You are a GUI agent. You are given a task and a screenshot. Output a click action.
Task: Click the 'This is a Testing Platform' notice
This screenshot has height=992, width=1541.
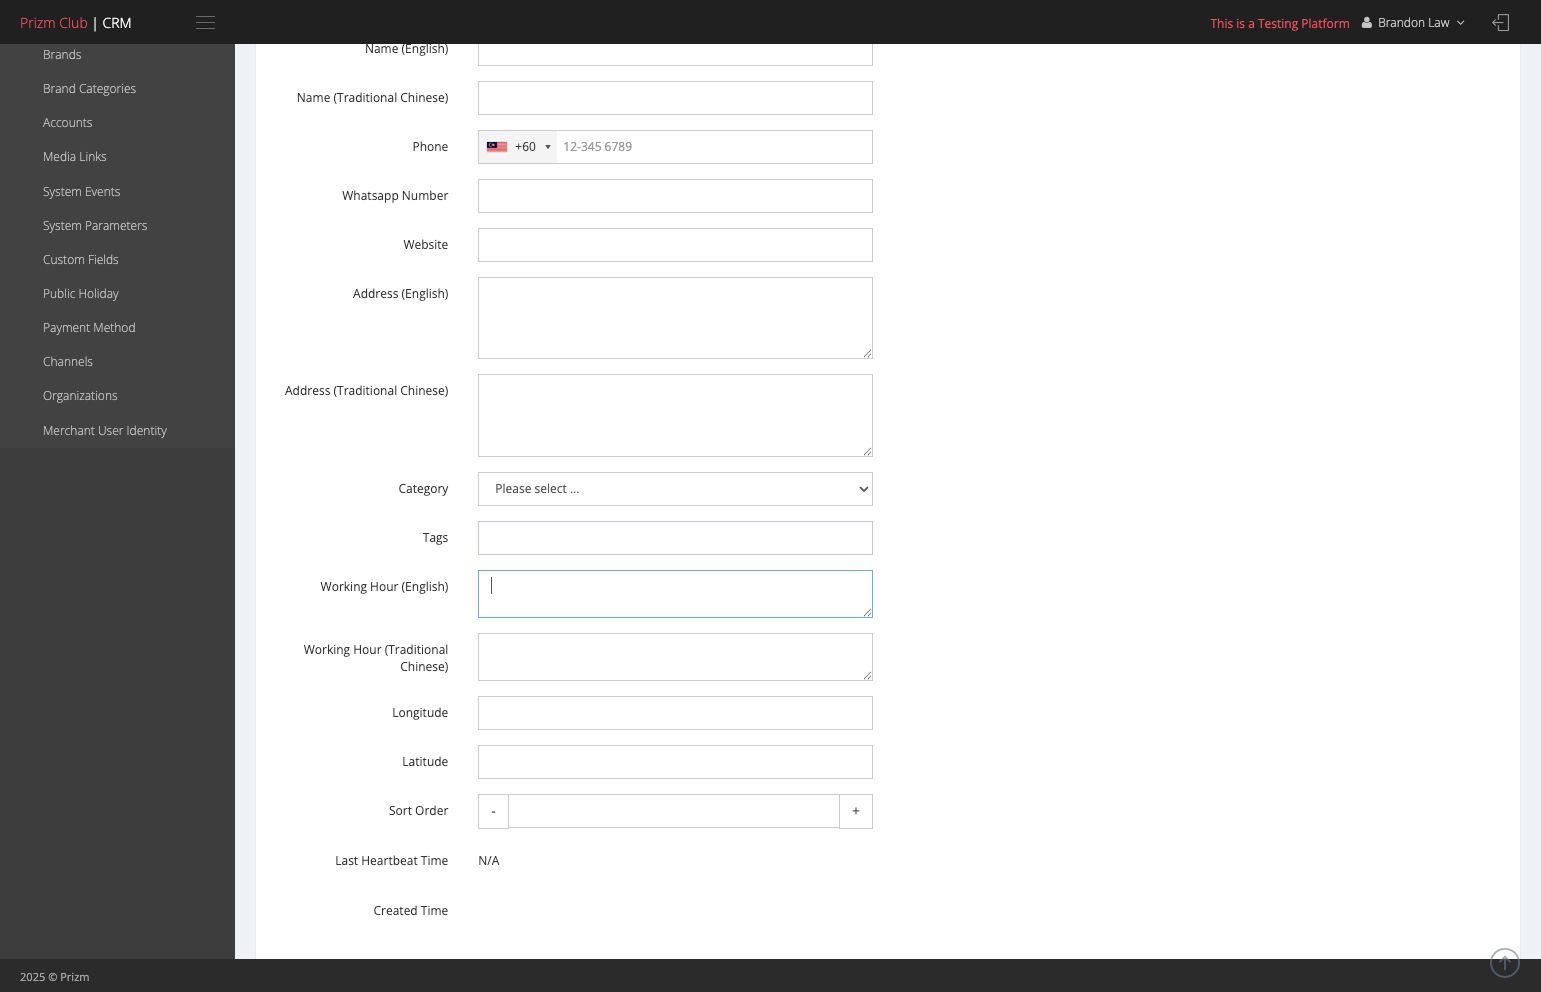(1280, 24)
